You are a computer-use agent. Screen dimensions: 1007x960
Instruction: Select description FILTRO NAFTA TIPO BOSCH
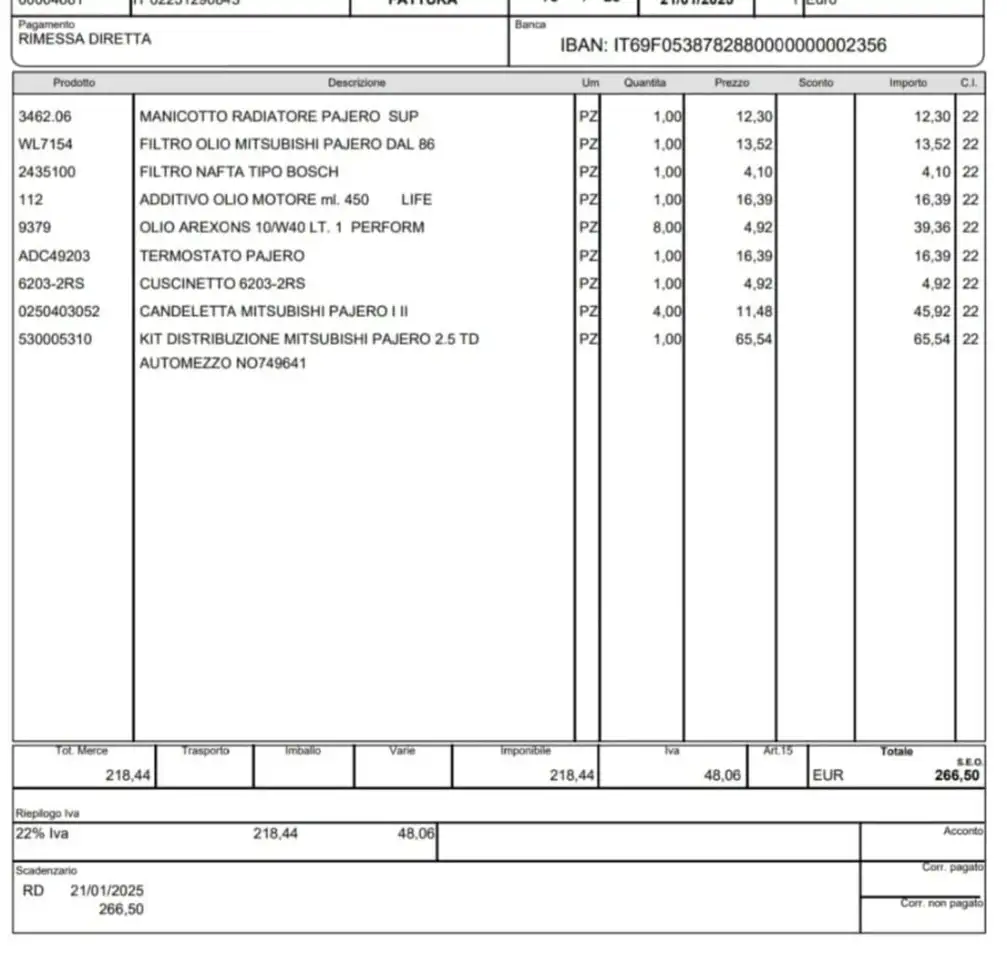pos(239,171)
